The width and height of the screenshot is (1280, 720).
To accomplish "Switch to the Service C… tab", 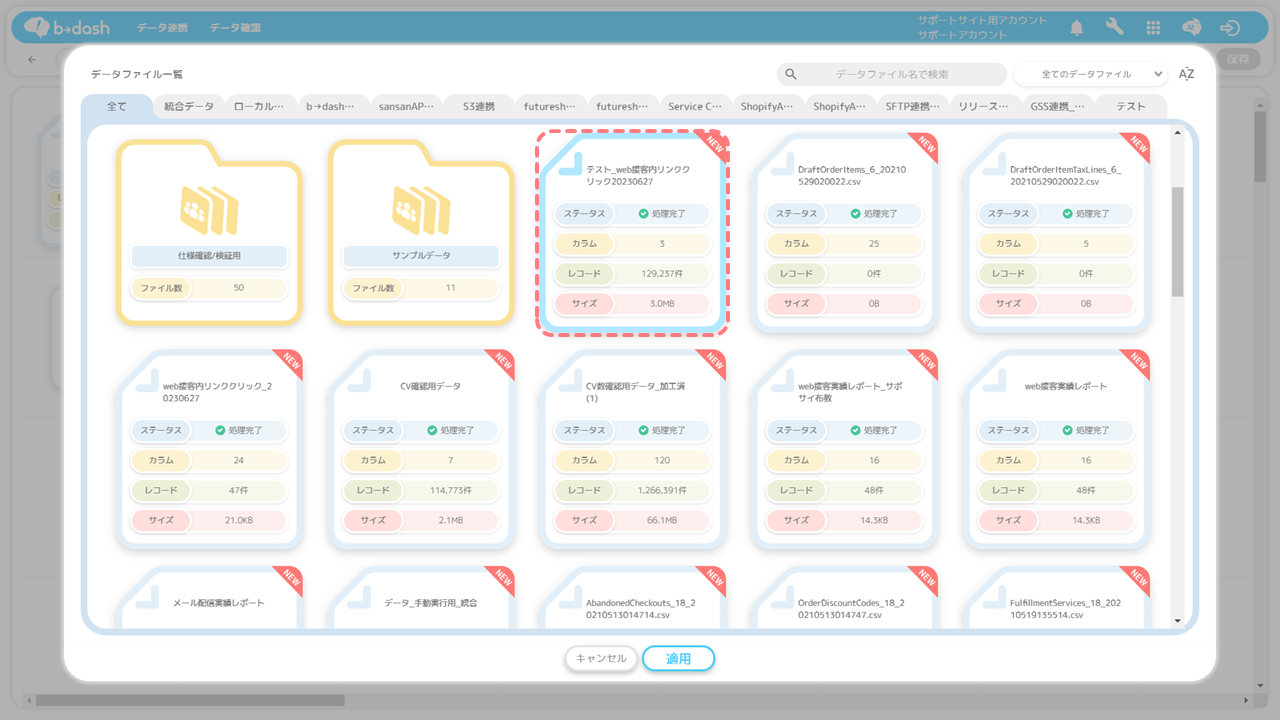I will [695, 106].
